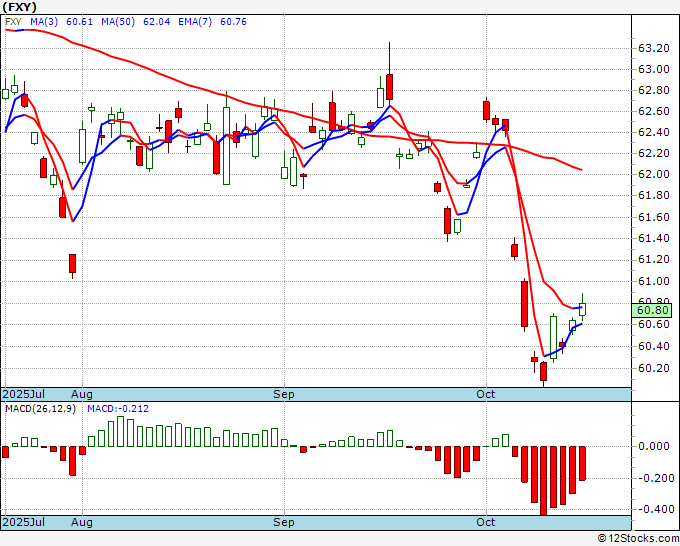The height and width of the screenshot is (546, 680).
Task: Click the EMA(7) legend label
Action: pyautogui.click(x=195, y=22)
